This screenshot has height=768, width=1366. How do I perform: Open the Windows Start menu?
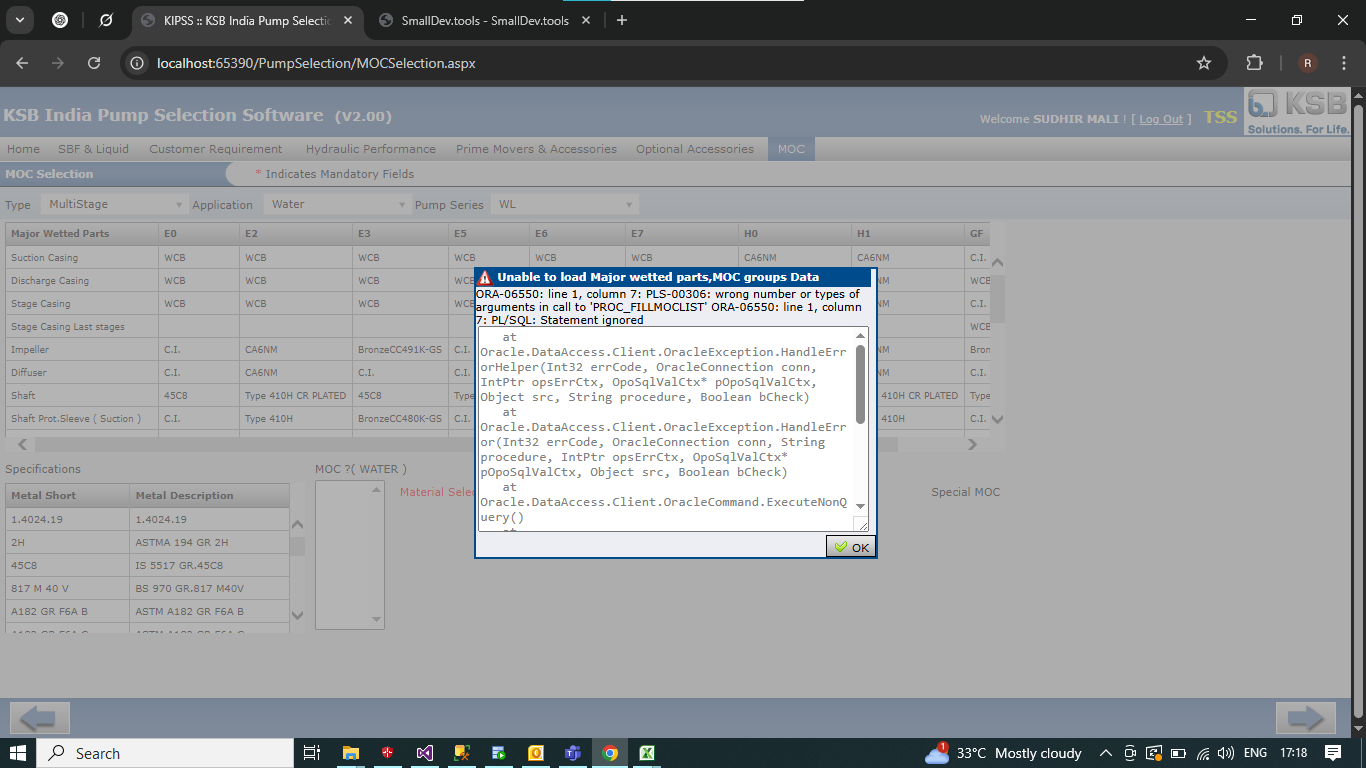tap(18, 753)
